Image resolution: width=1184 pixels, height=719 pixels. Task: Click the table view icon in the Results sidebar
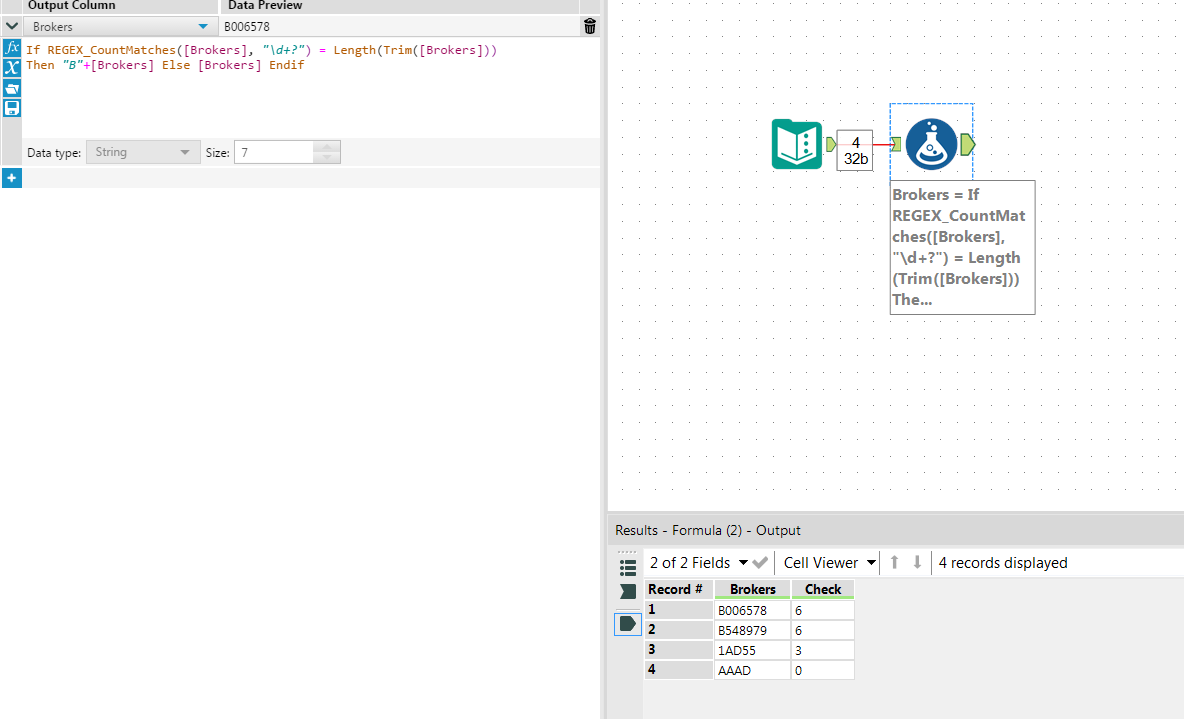[627, 566]
